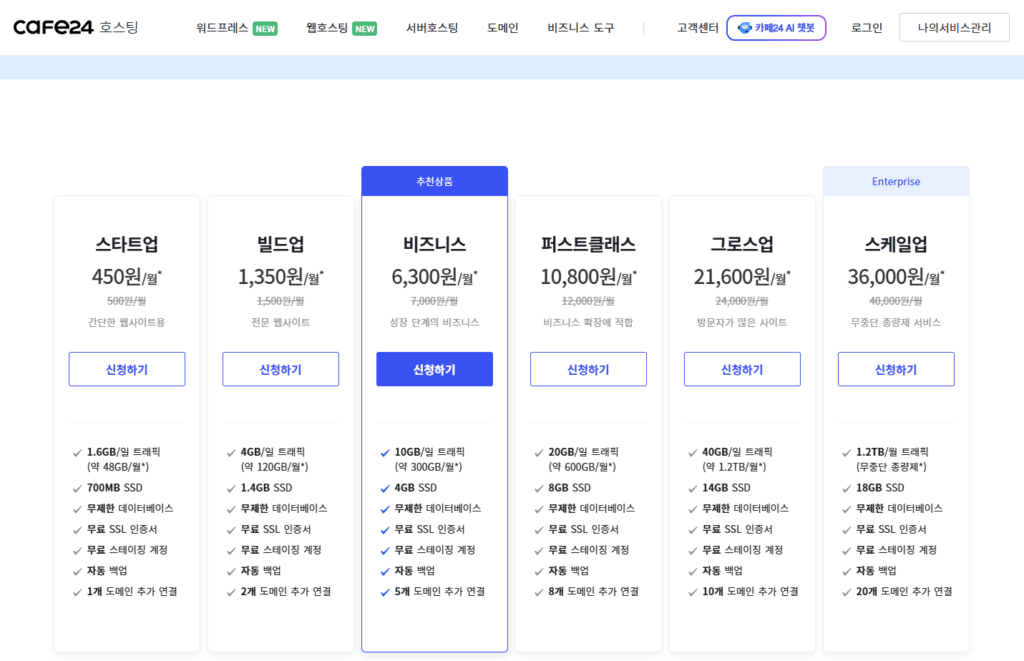
Task: Apply for the 스타트업 plan with 신청하기
Action: tap(127, 369)
